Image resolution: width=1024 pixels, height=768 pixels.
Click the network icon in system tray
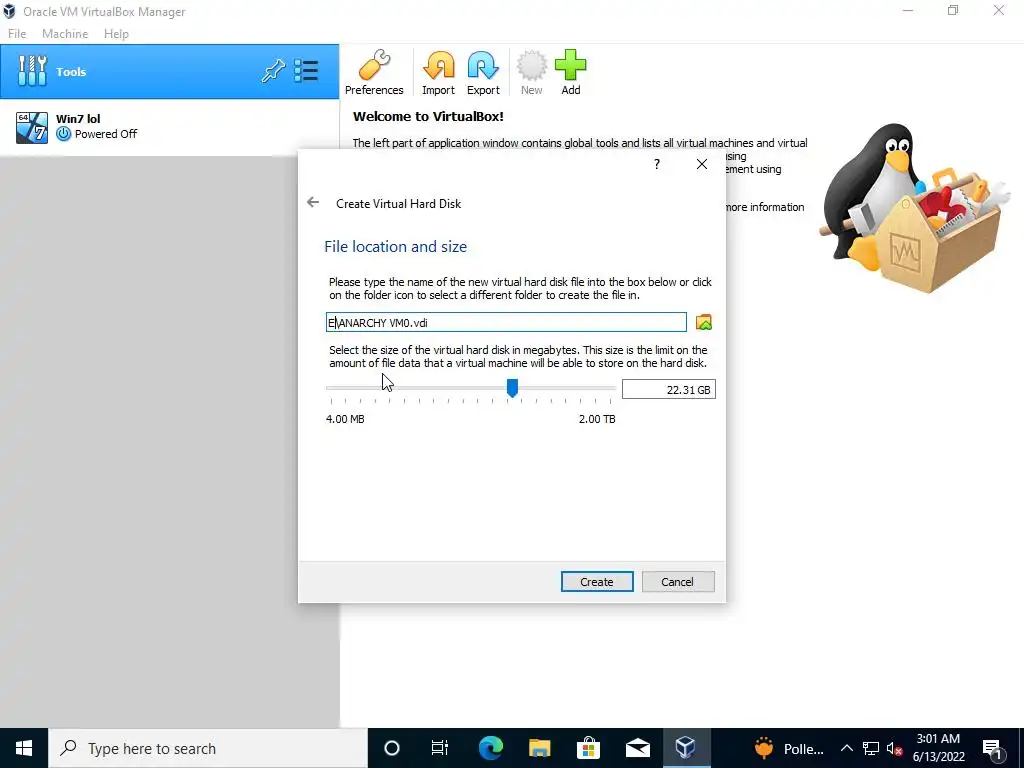pyautogui.click(x=871, y=748)
